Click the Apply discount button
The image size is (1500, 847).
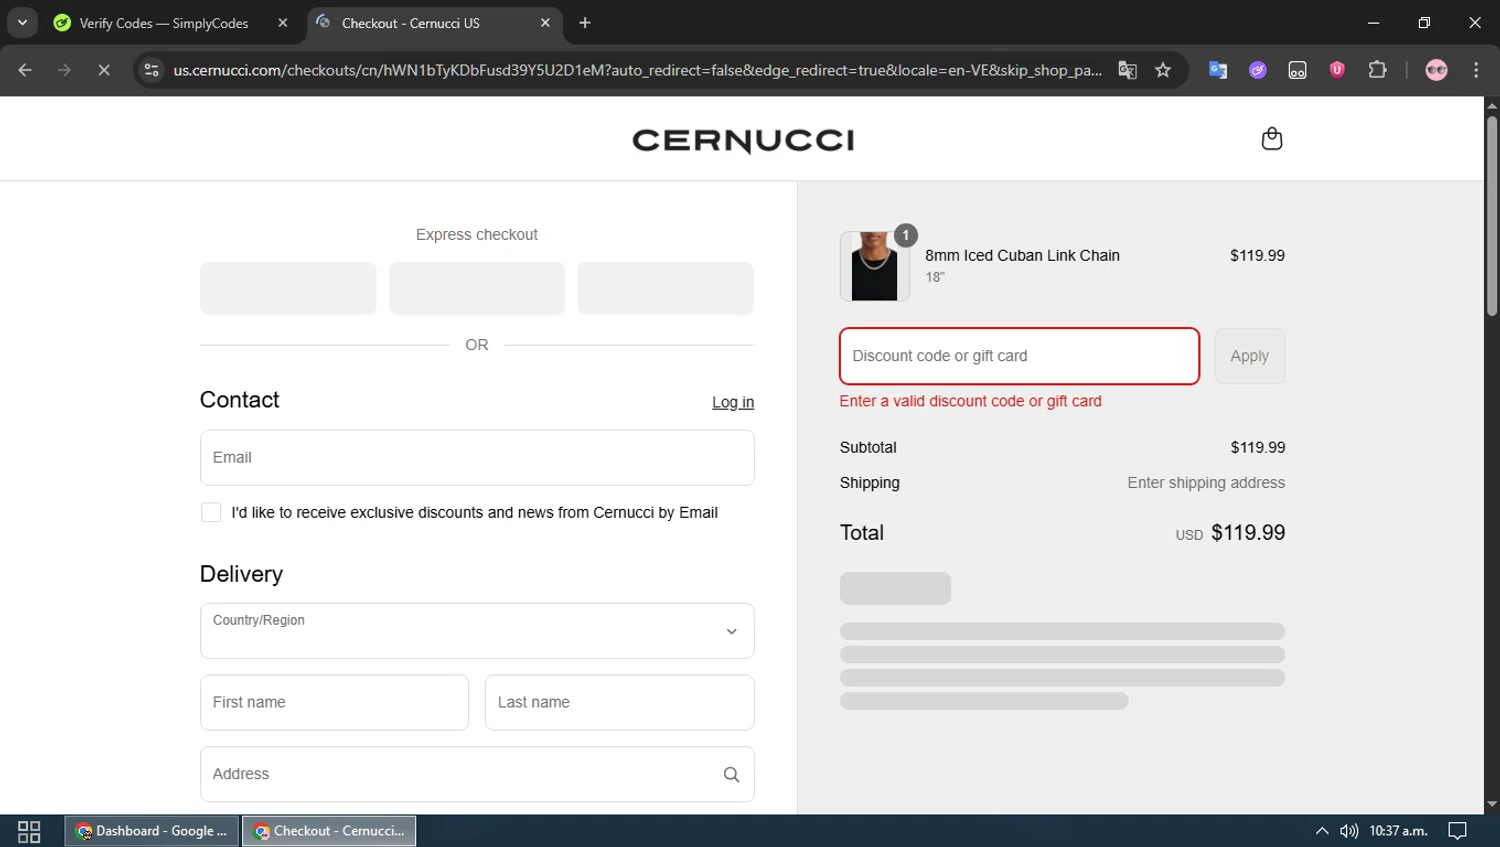click(x=1249, y=356)
